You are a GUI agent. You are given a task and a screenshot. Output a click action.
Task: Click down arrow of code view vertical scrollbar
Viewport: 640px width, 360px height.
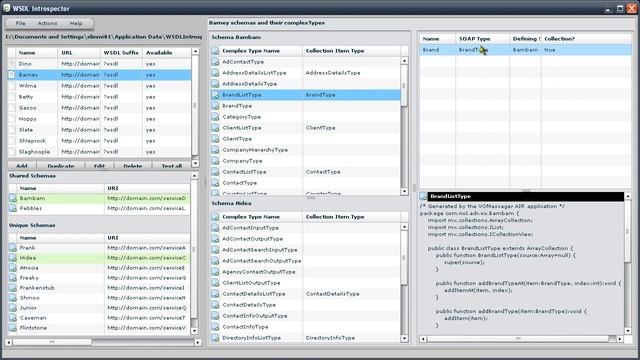point(628,331)
